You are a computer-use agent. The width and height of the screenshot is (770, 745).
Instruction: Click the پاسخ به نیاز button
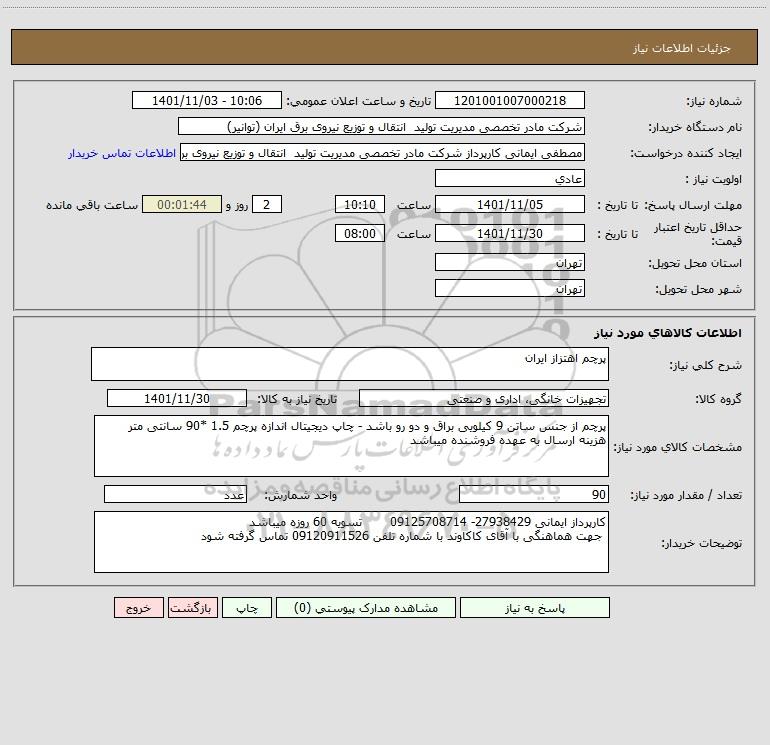pos(534,608)
